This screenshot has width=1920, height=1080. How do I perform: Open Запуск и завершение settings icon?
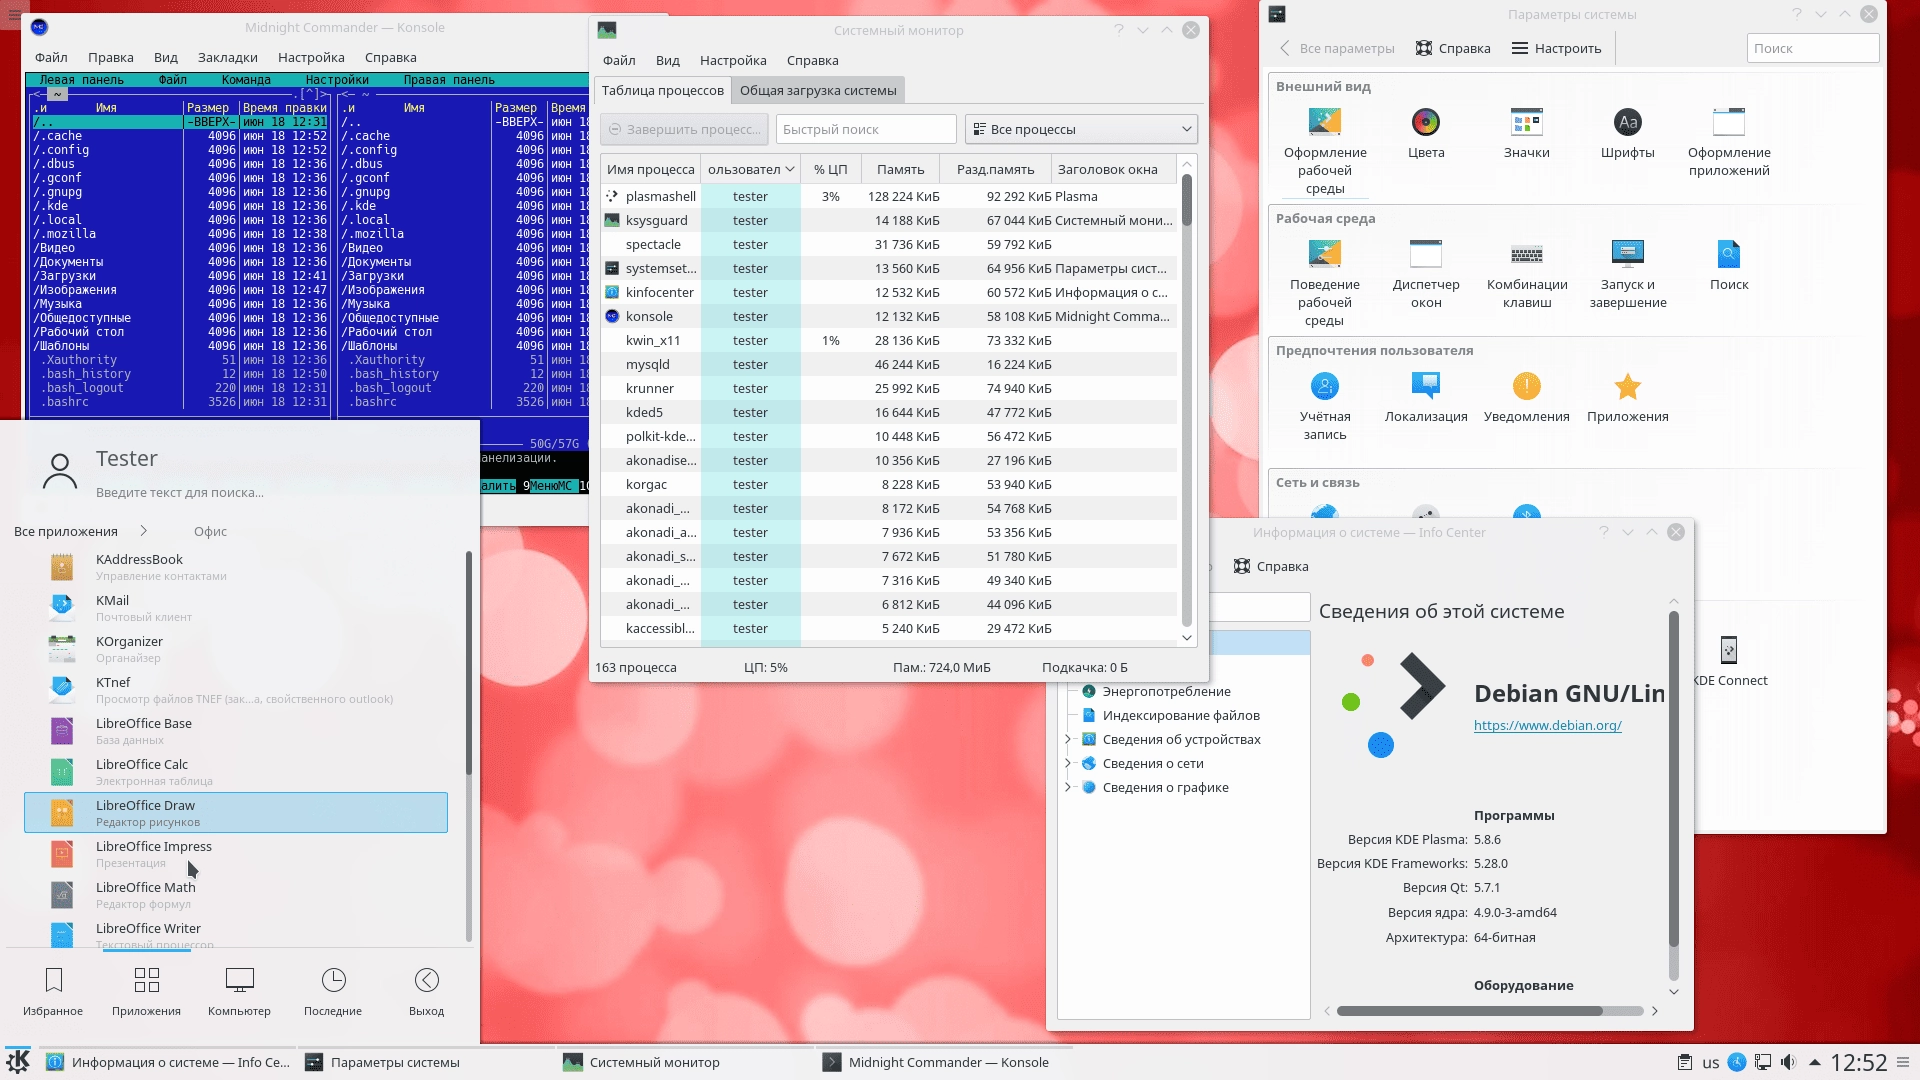click(x=1628, y=255)
